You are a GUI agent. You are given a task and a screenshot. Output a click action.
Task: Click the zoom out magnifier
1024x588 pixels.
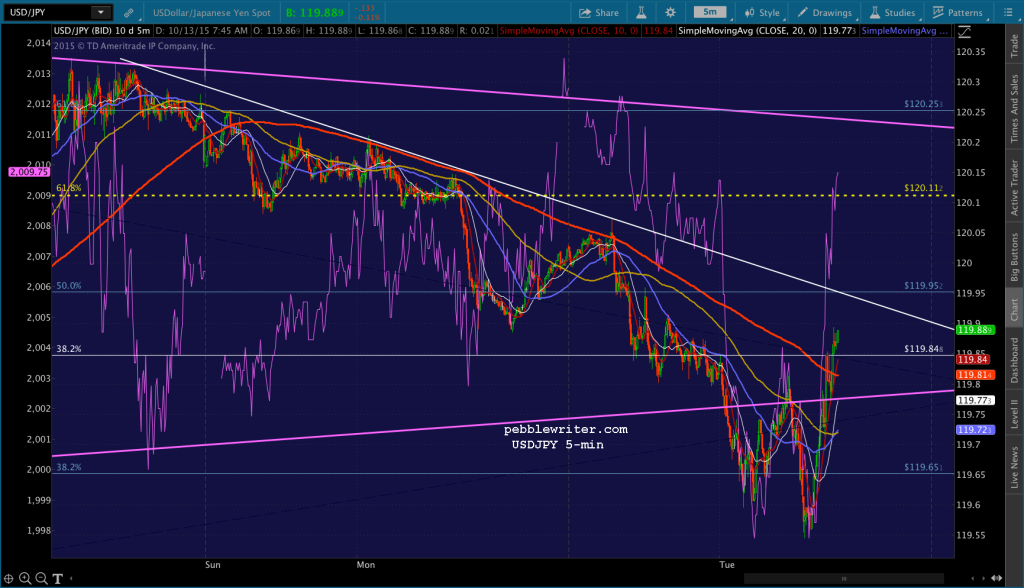(x=41, y=578)
